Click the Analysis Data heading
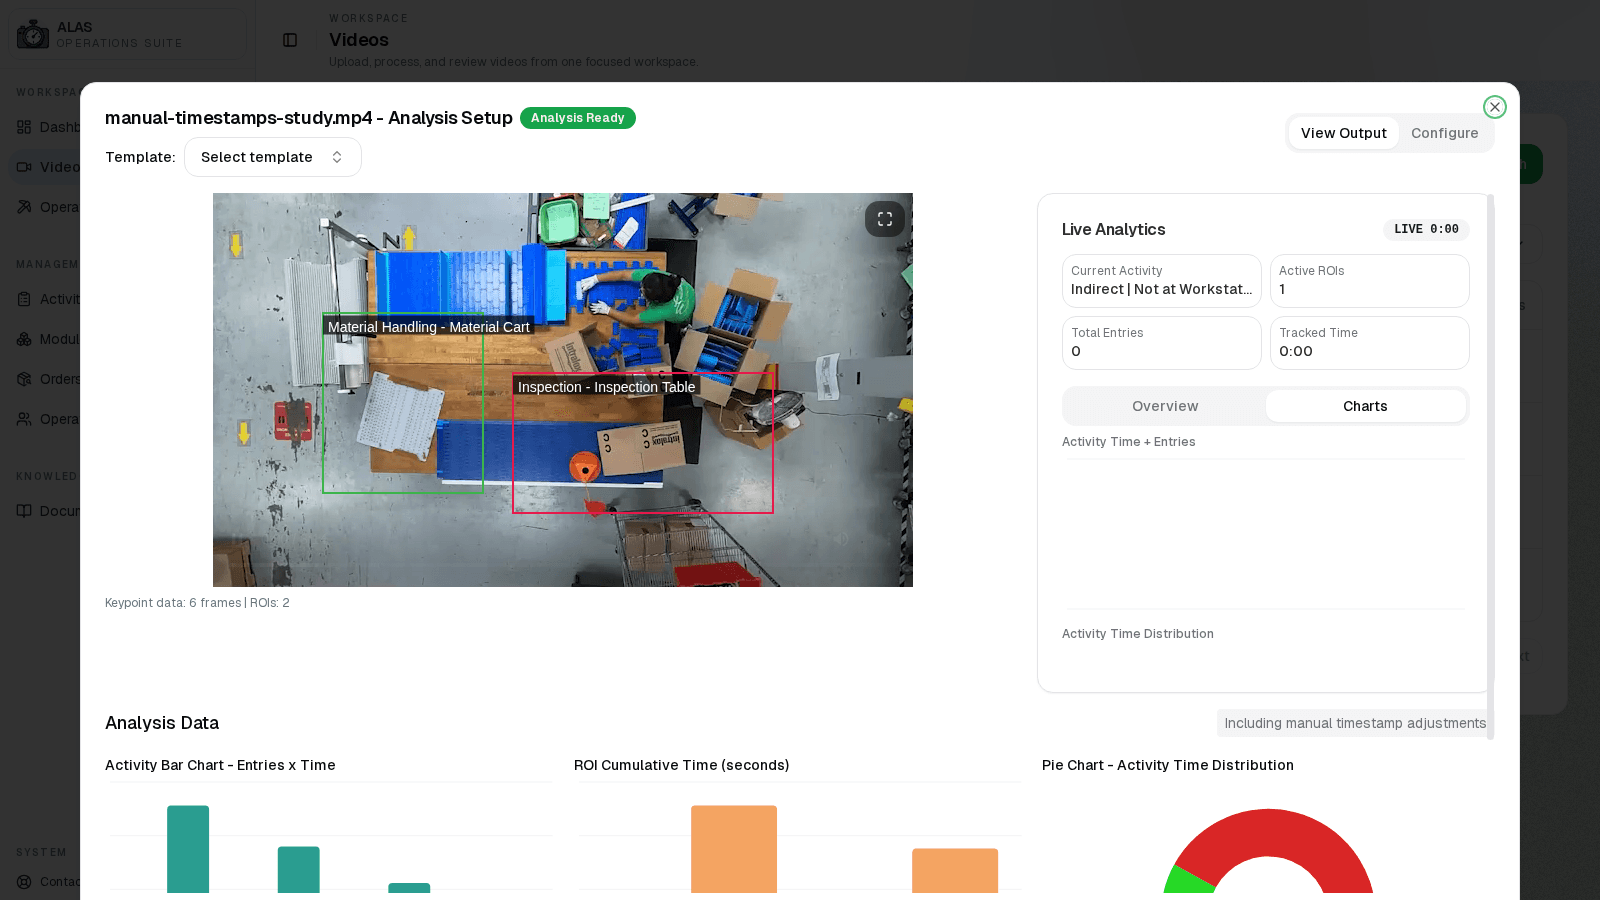The height and width of the screenshot is (900, 1600). pos(162,723)
